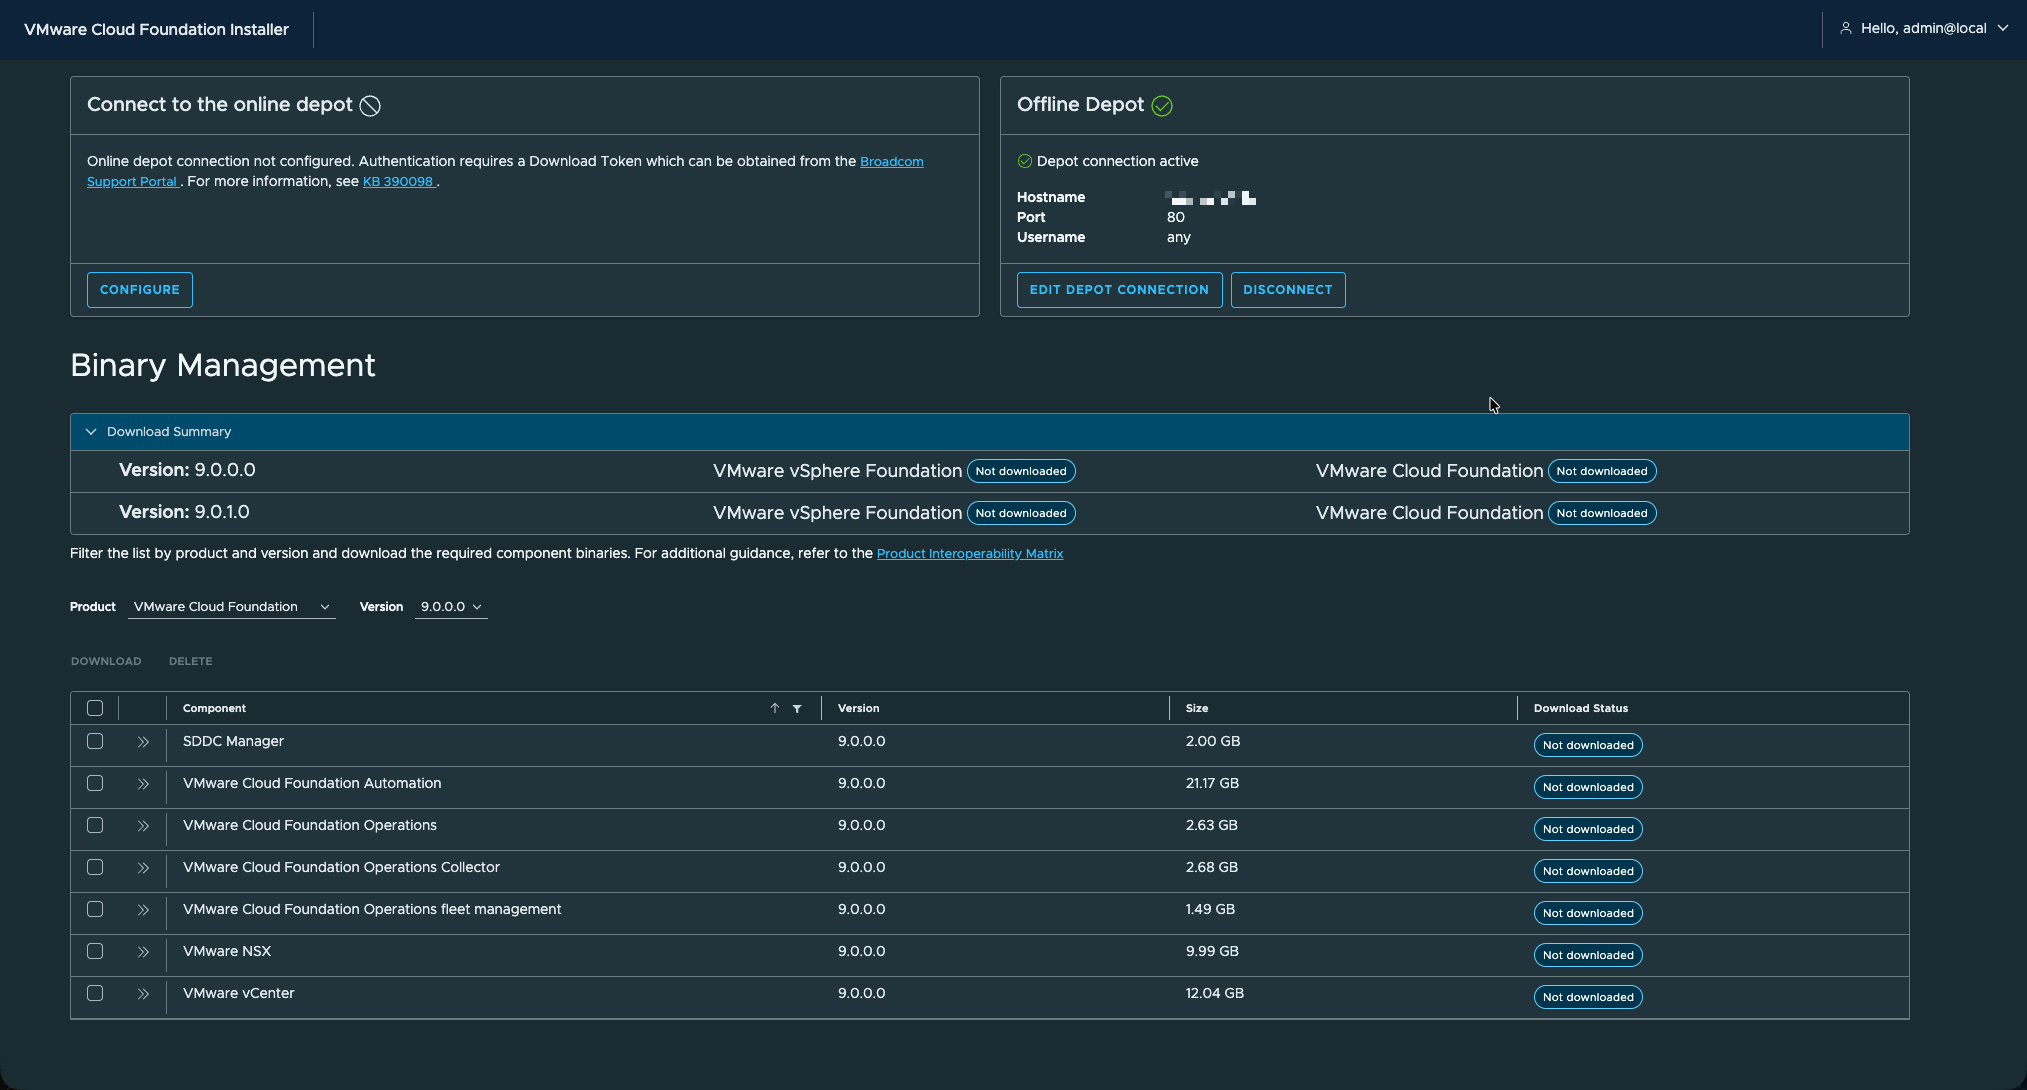Click the DISCONNECT button
The height and width of the screenshot is (1090, 2027).
click(1287, 290)
